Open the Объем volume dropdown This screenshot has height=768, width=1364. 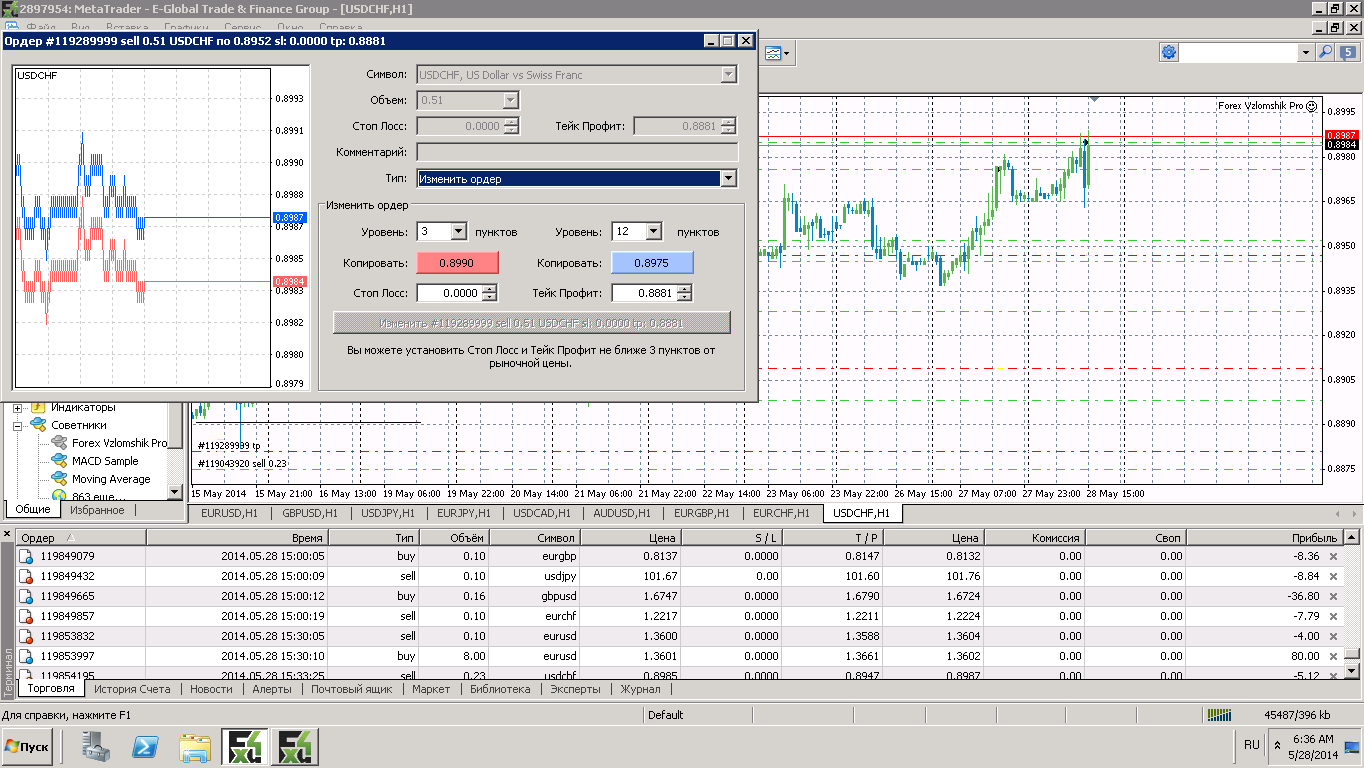tap(510, 100)
